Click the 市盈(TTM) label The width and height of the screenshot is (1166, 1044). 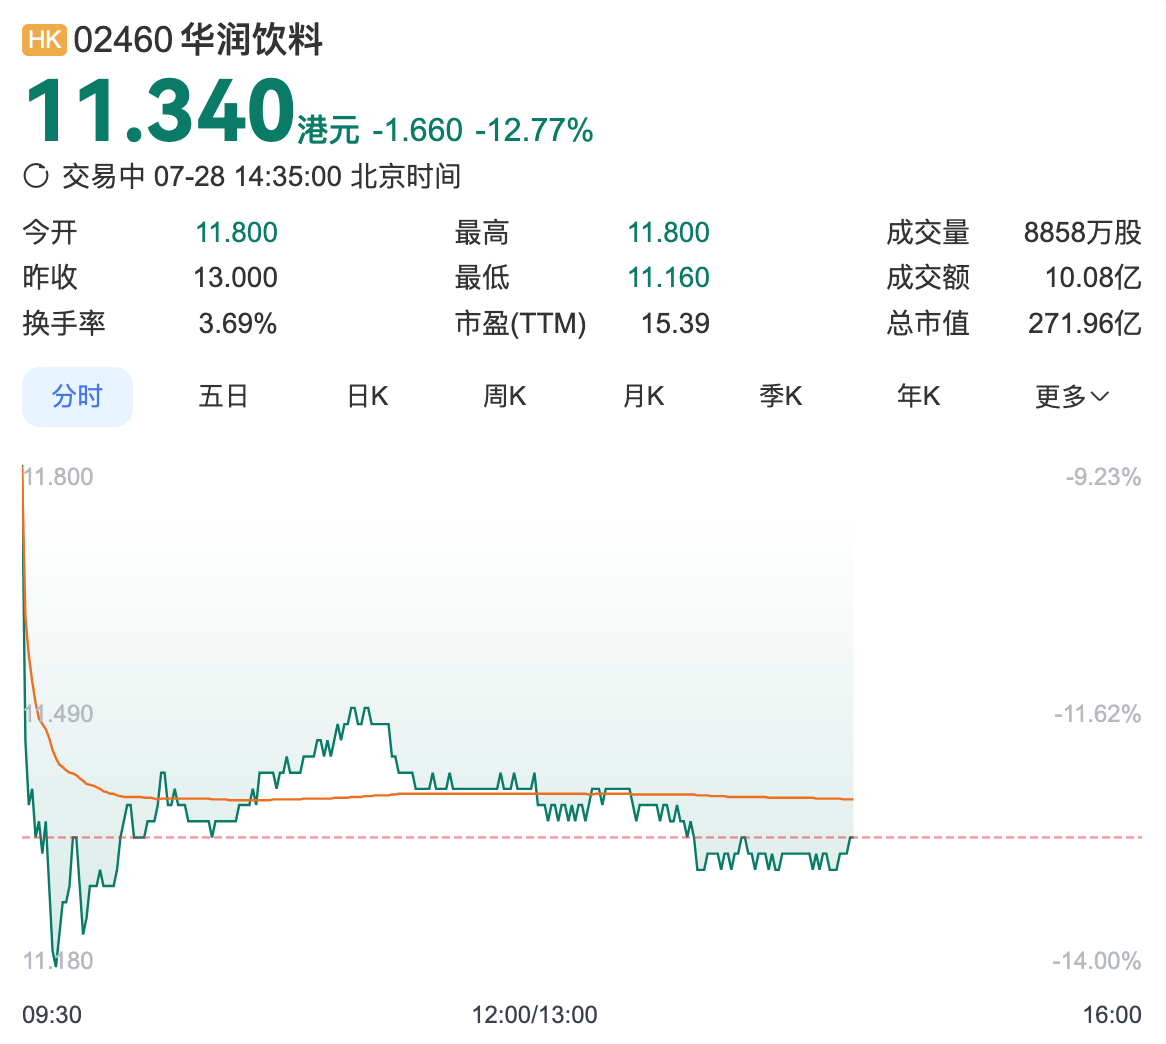tap(521, 323)
